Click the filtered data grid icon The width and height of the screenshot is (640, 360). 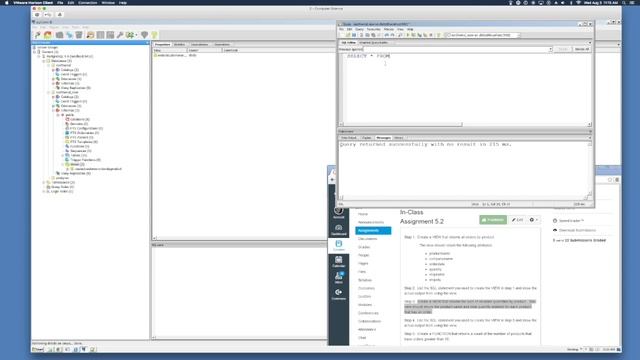110,36
